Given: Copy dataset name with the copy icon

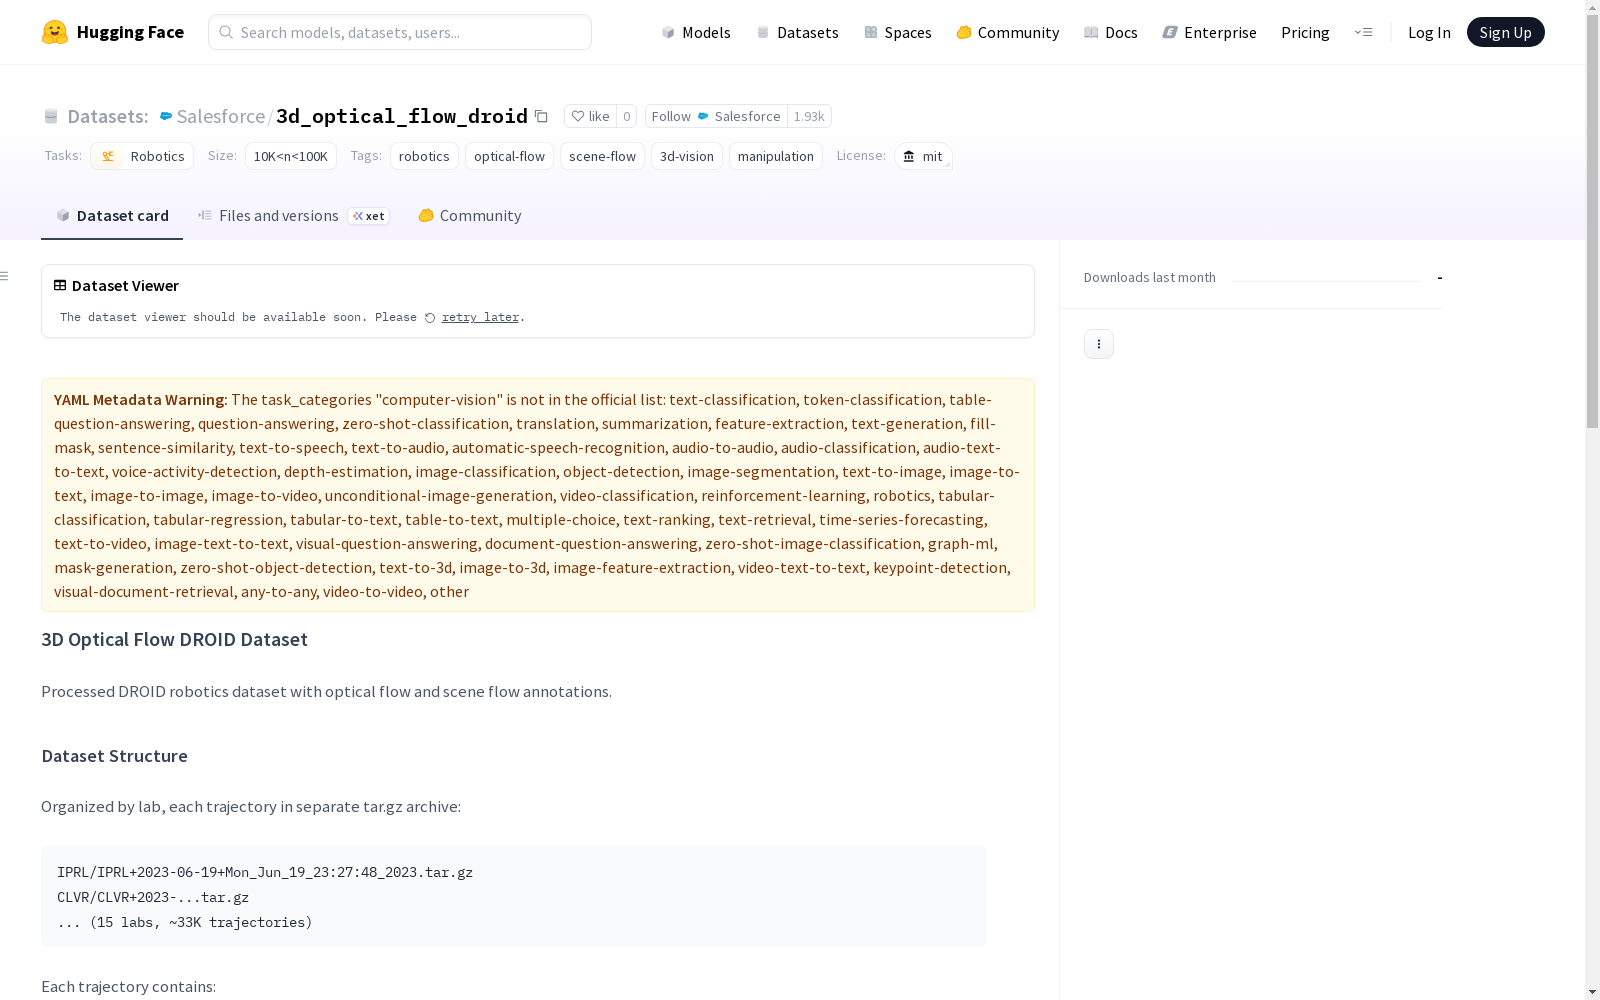Looking at the screenshot, I should click(541, 116).
